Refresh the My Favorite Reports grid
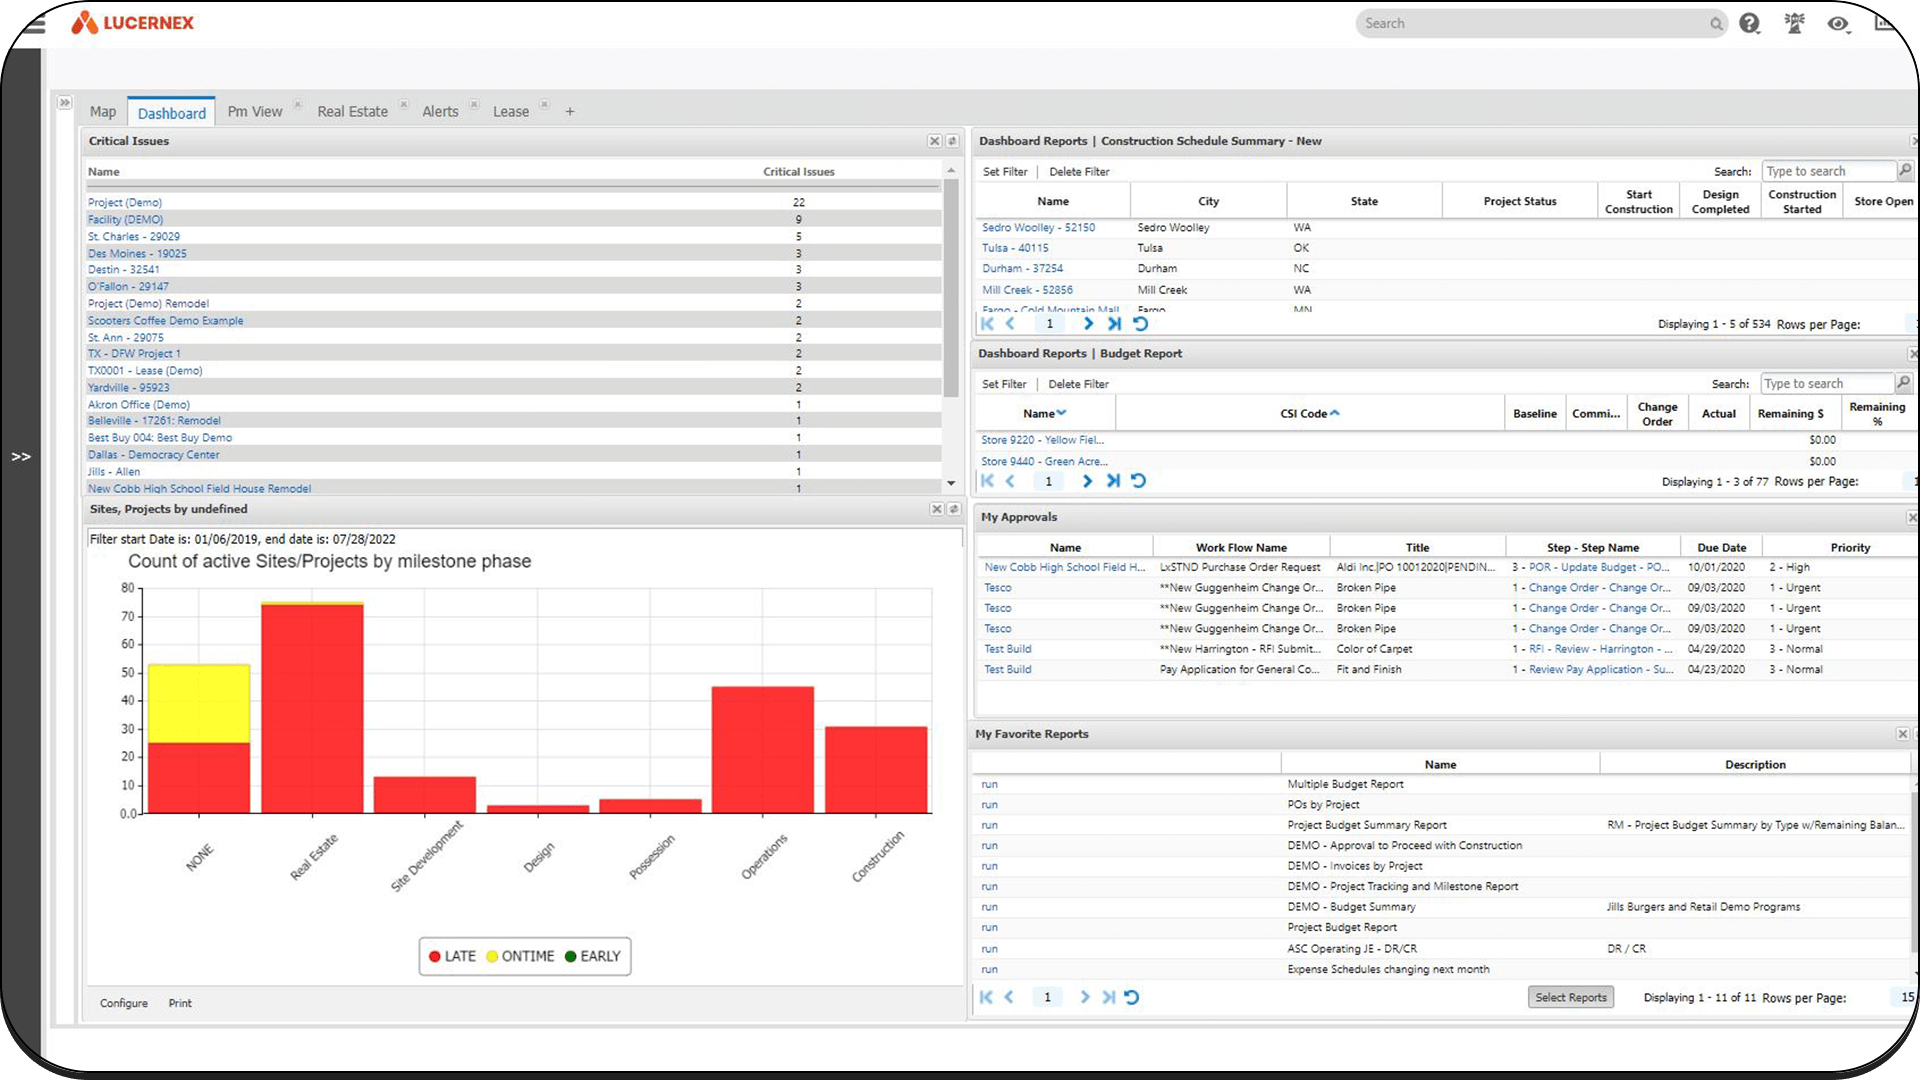The image size is (1920, 1080). click(x=1131, y=997)
